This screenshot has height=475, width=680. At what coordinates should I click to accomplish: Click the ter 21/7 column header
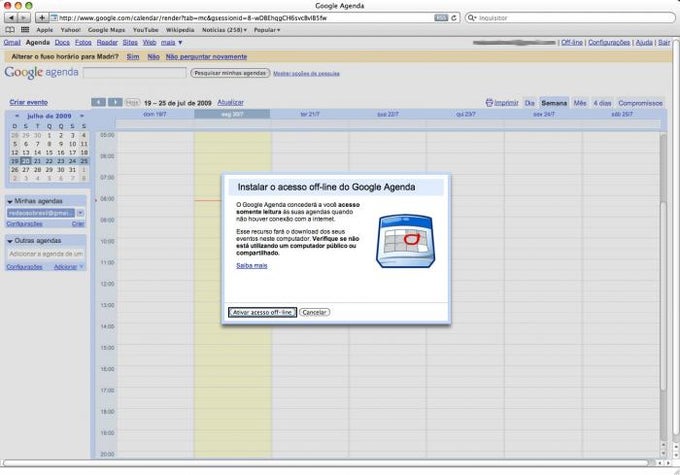pyautogui.click(x=310, y=114)
